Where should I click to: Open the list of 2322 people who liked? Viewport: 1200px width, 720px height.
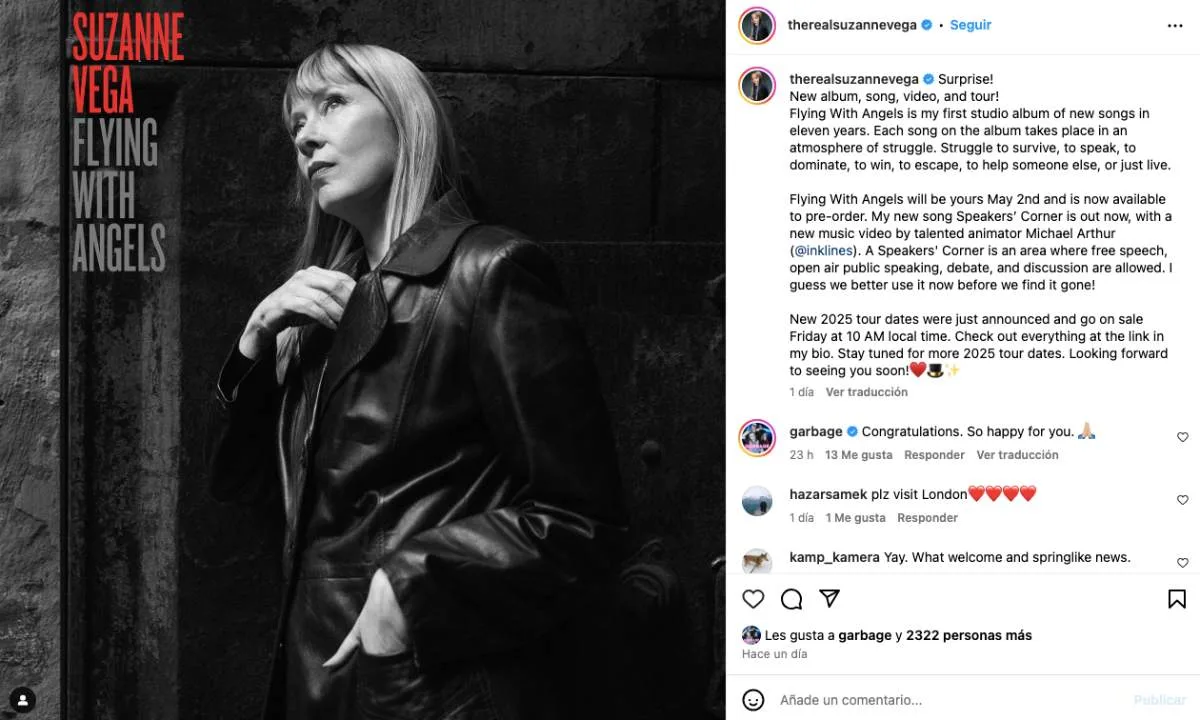click(968, 635)
